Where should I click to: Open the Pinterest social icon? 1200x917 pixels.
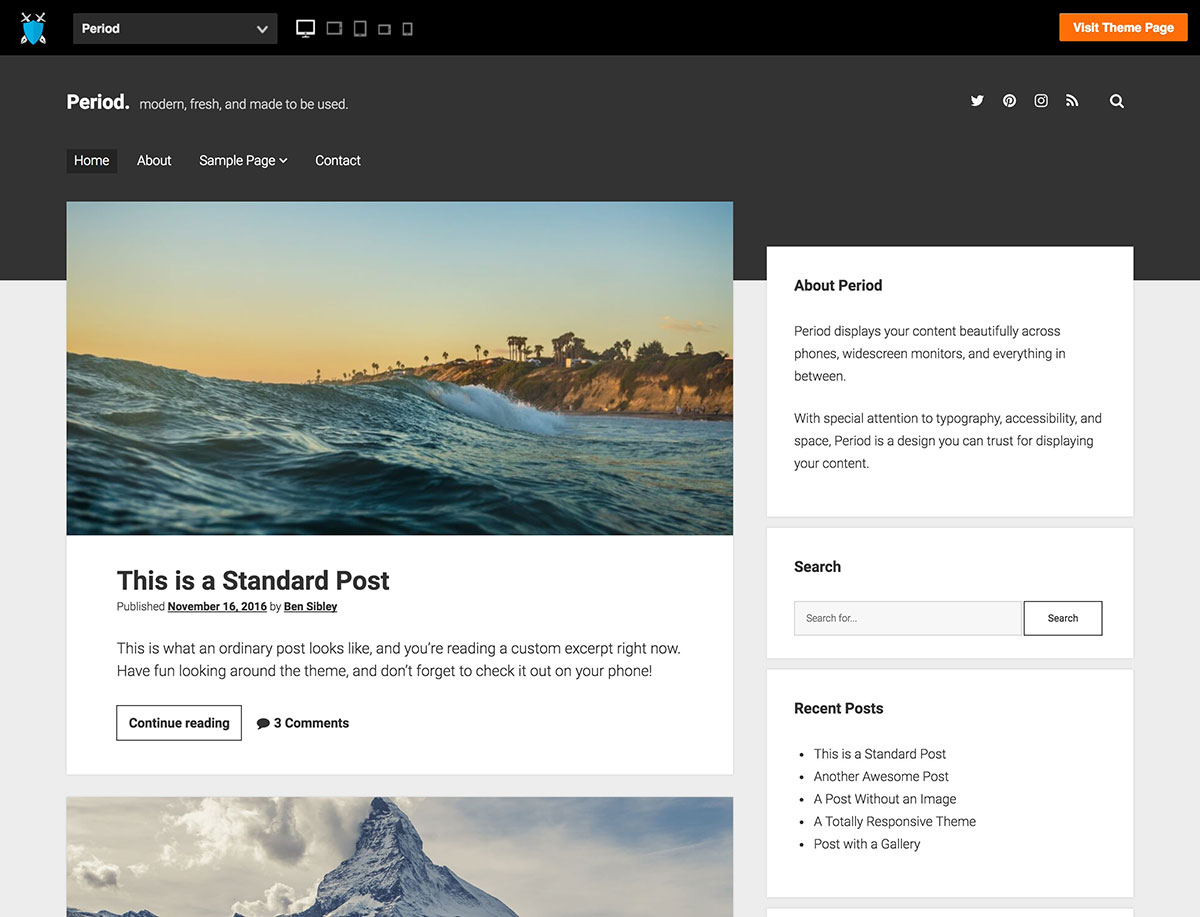tap(1009, 101)
